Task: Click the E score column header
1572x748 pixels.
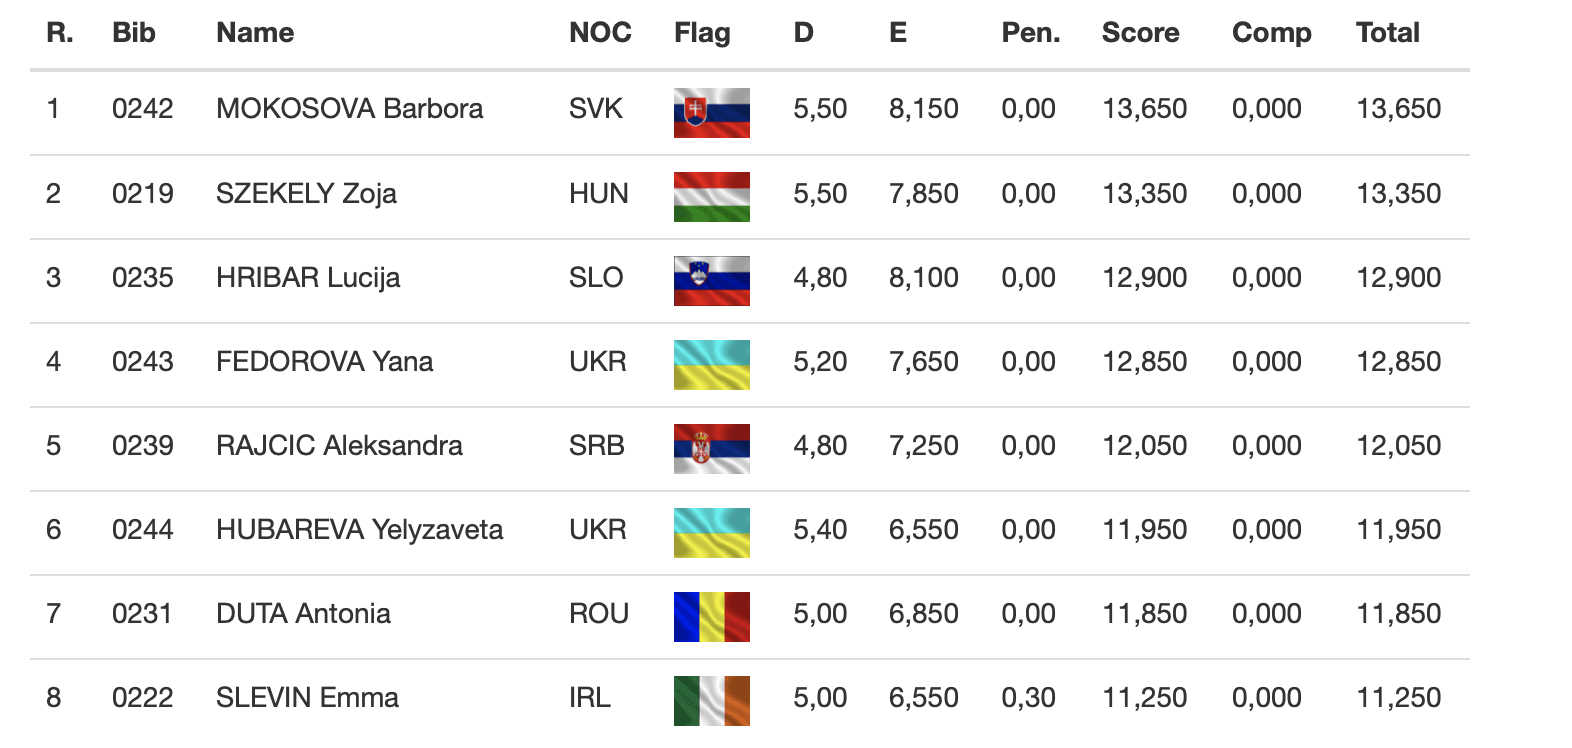Action: (898, 33)
